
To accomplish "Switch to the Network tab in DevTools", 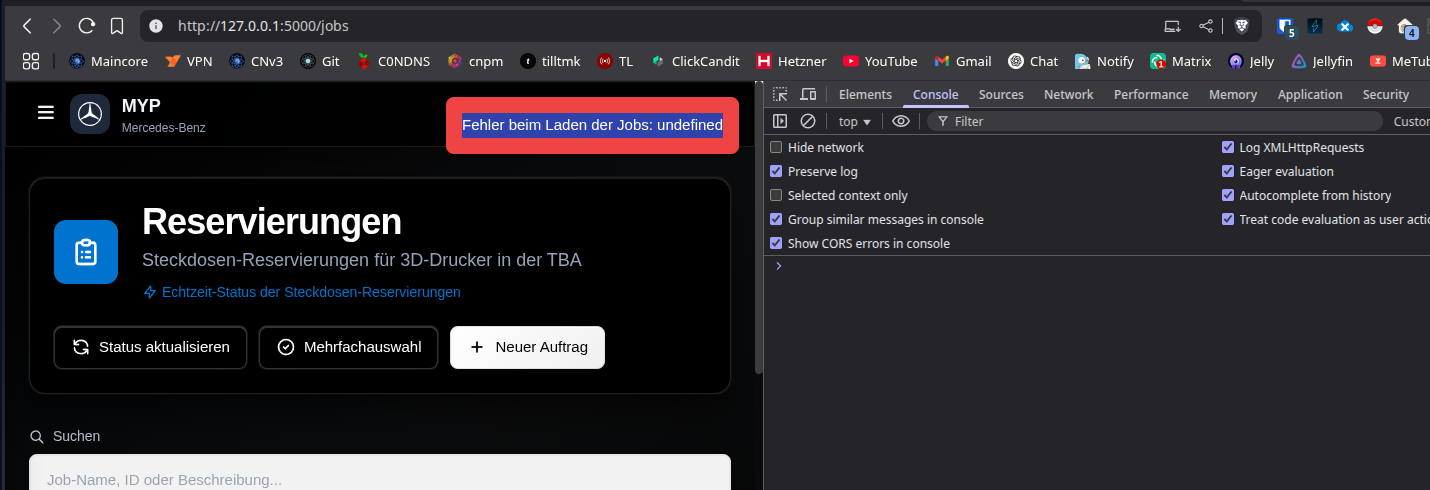I will coord(1068,94).
